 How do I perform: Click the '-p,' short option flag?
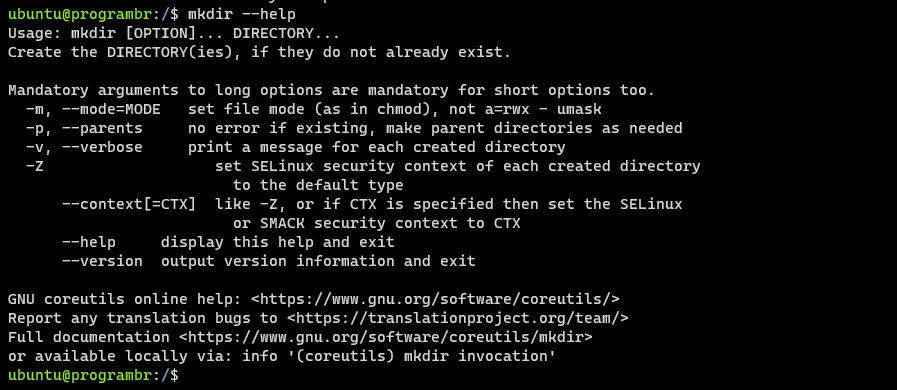pos(39,128)
